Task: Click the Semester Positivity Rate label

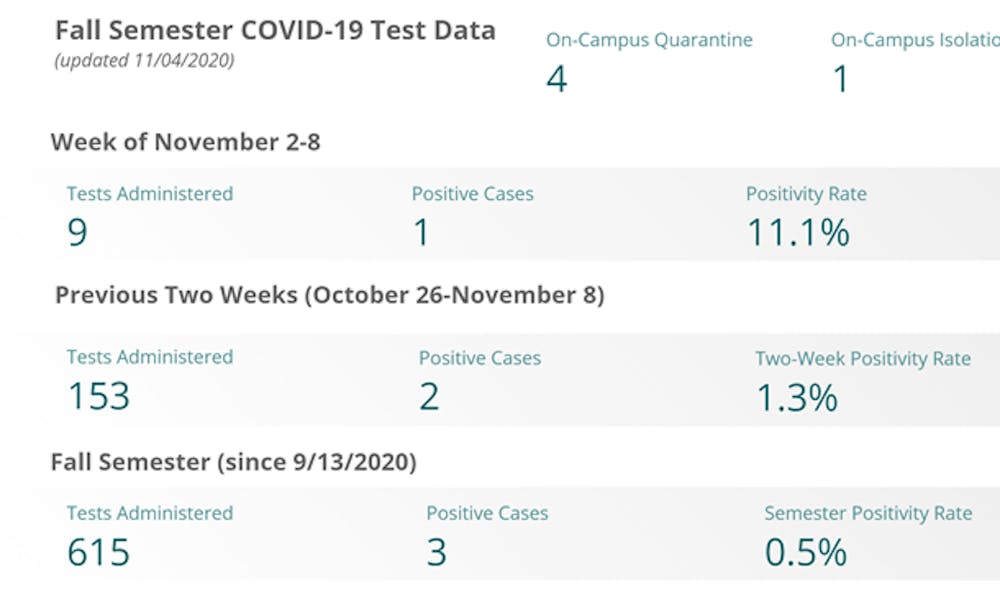Action: [868, 514]
